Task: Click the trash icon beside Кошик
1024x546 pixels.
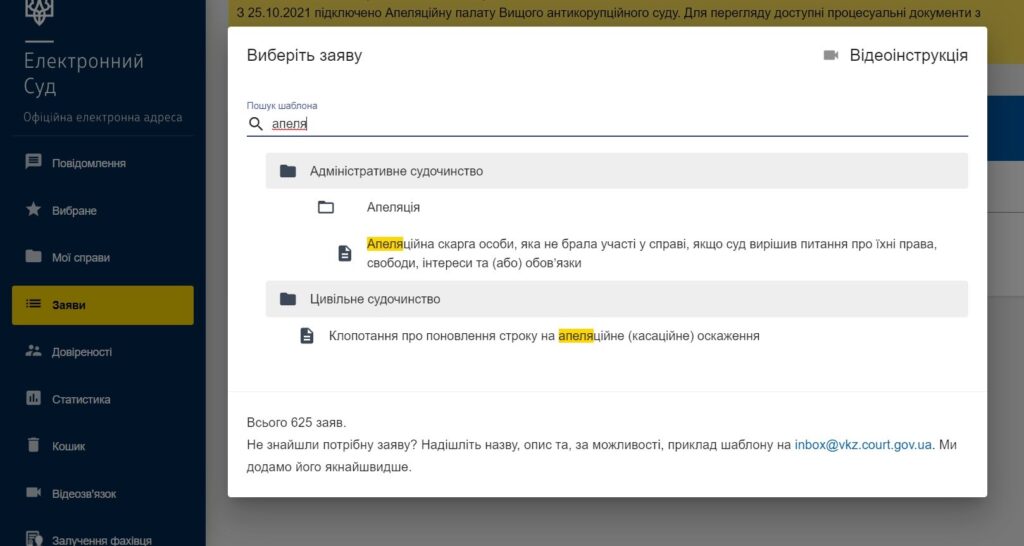Action: (x=33, y=445)
